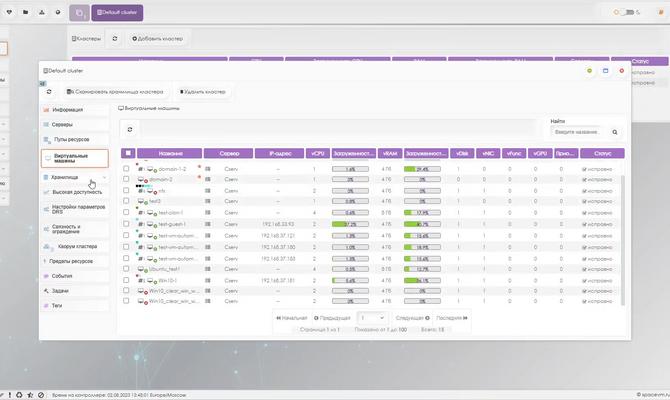Click the network hierarchy icon in top toolbar
The image size is (670, 400).
tap(42, 12)
